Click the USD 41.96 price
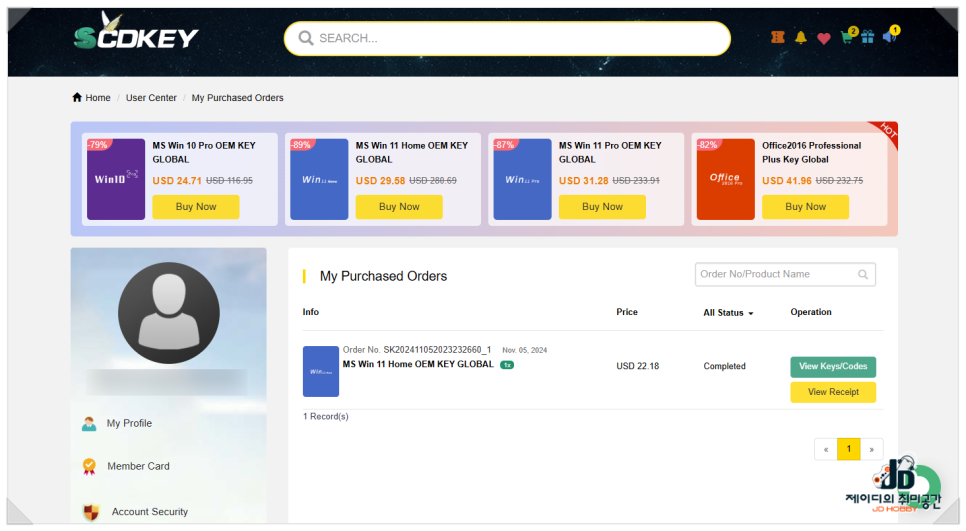This screenshot has width=966, height=531. click(x=787, y=180)
